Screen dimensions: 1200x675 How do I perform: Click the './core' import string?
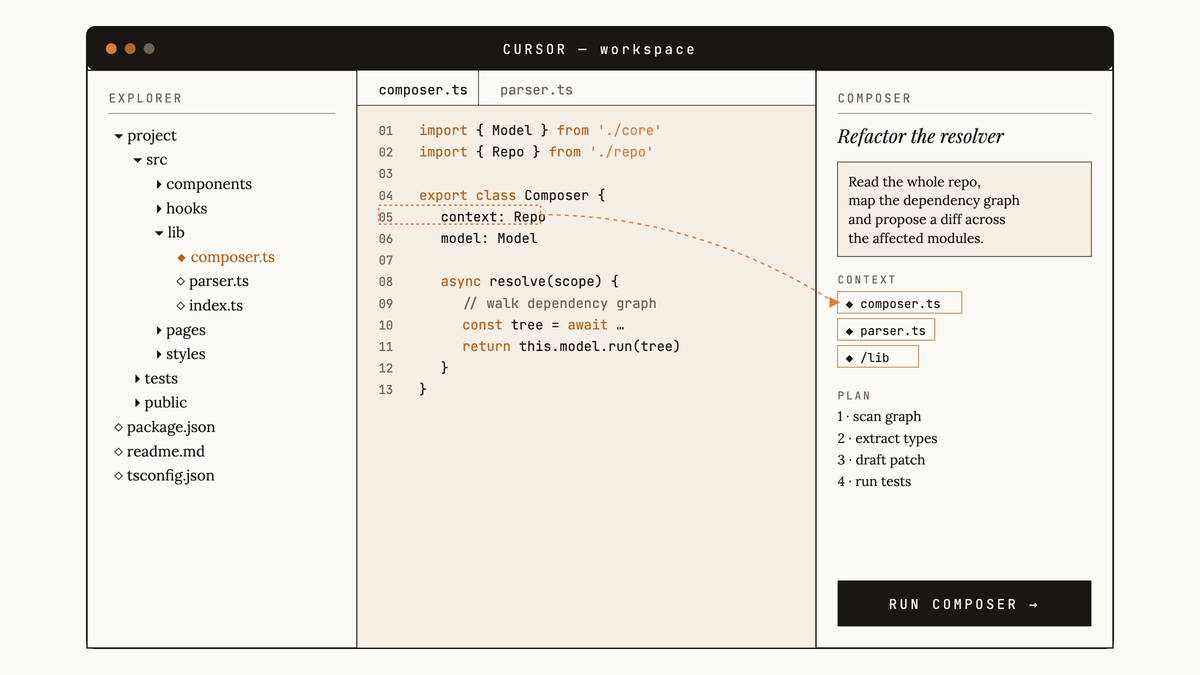pos(629,131)
